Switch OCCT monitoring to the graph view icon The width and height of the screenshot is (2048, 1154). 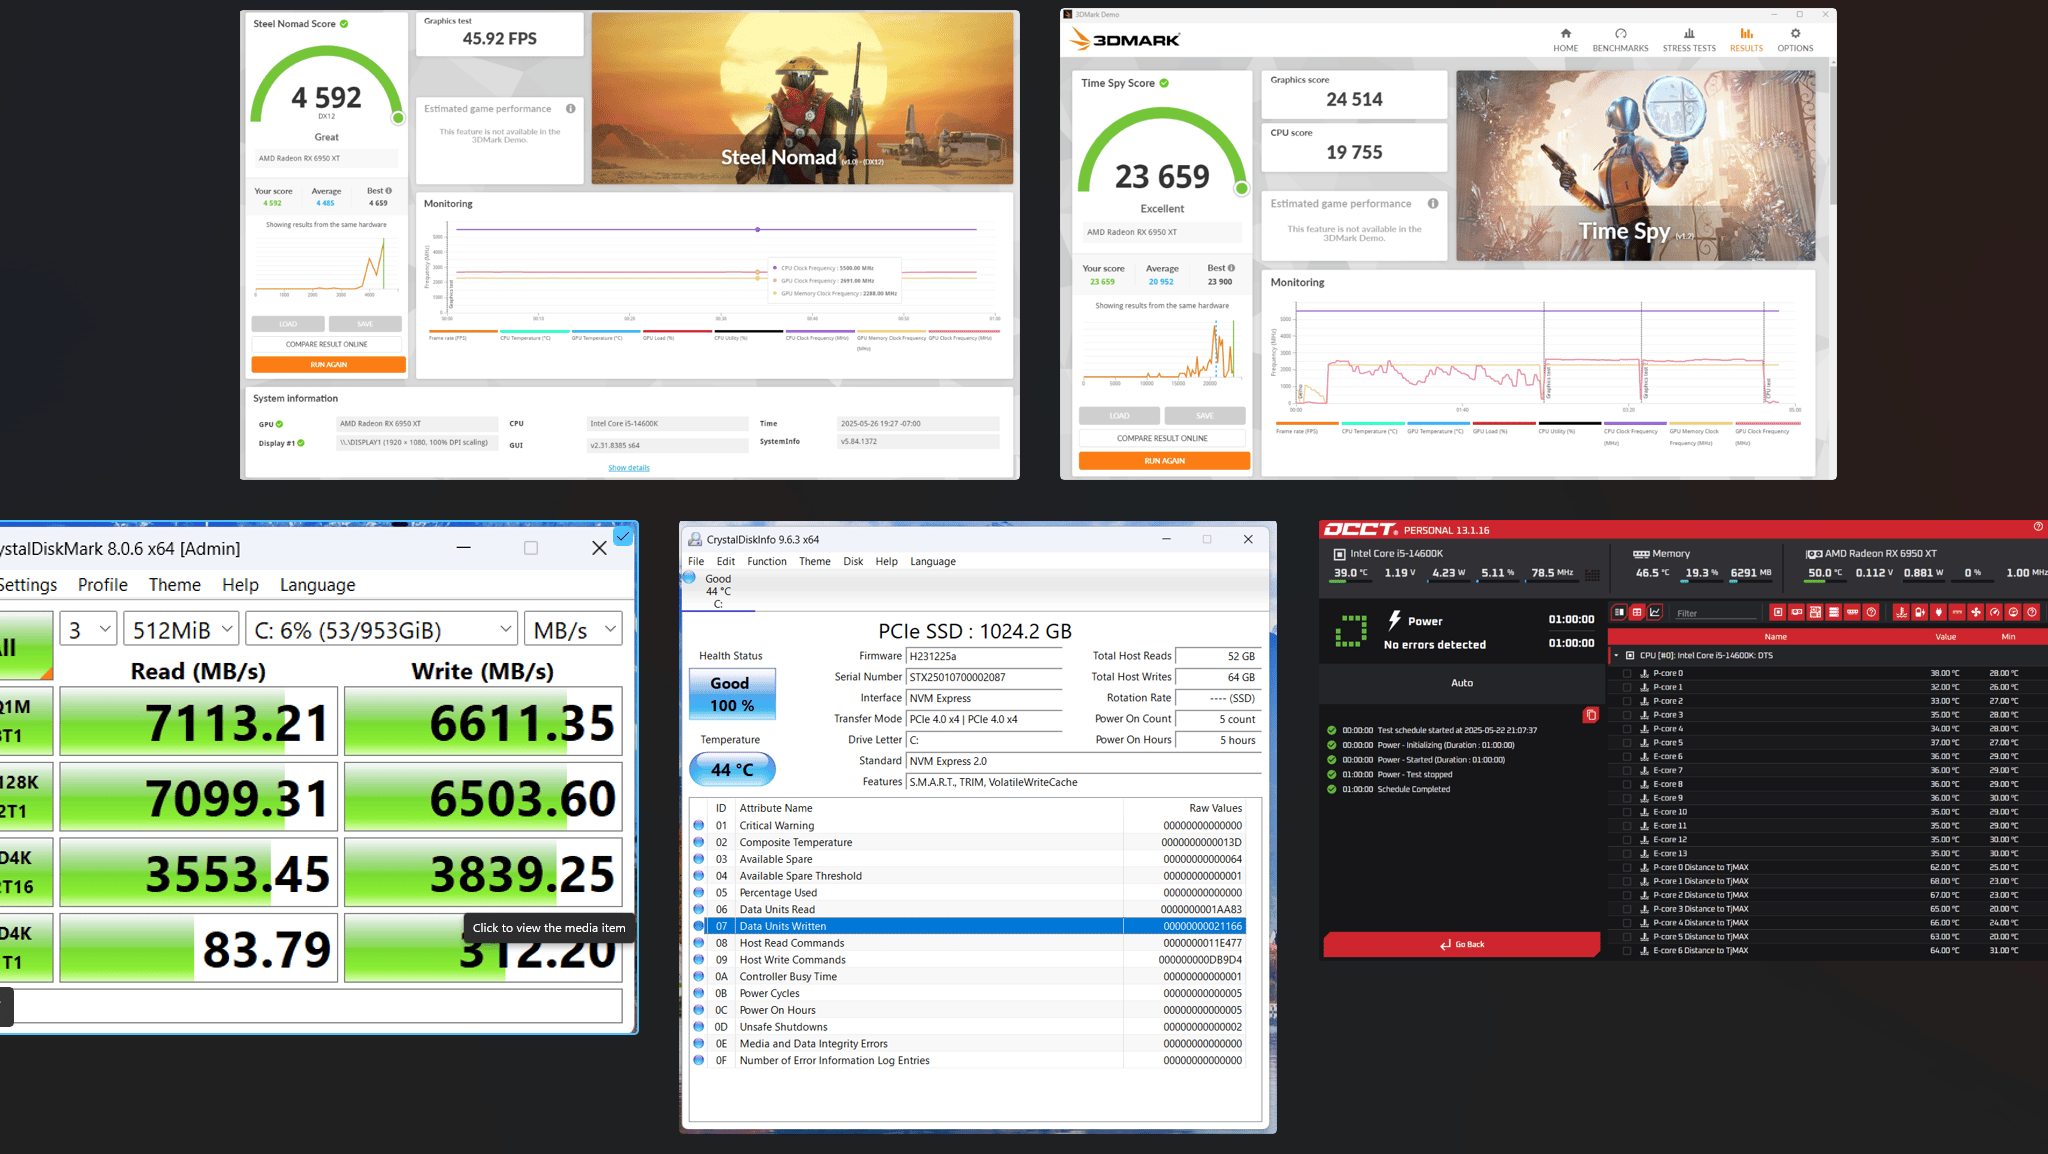(1655, 612)
